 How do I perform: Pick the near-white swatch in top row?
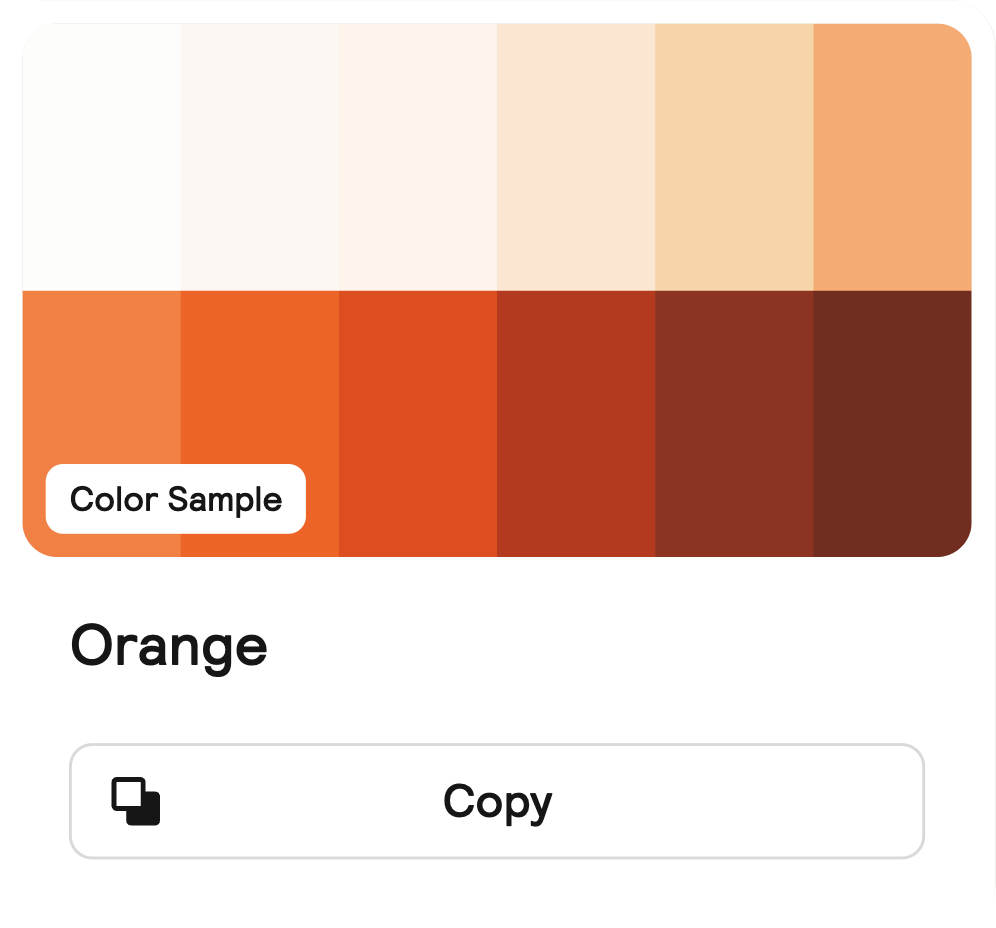(101, 157)
